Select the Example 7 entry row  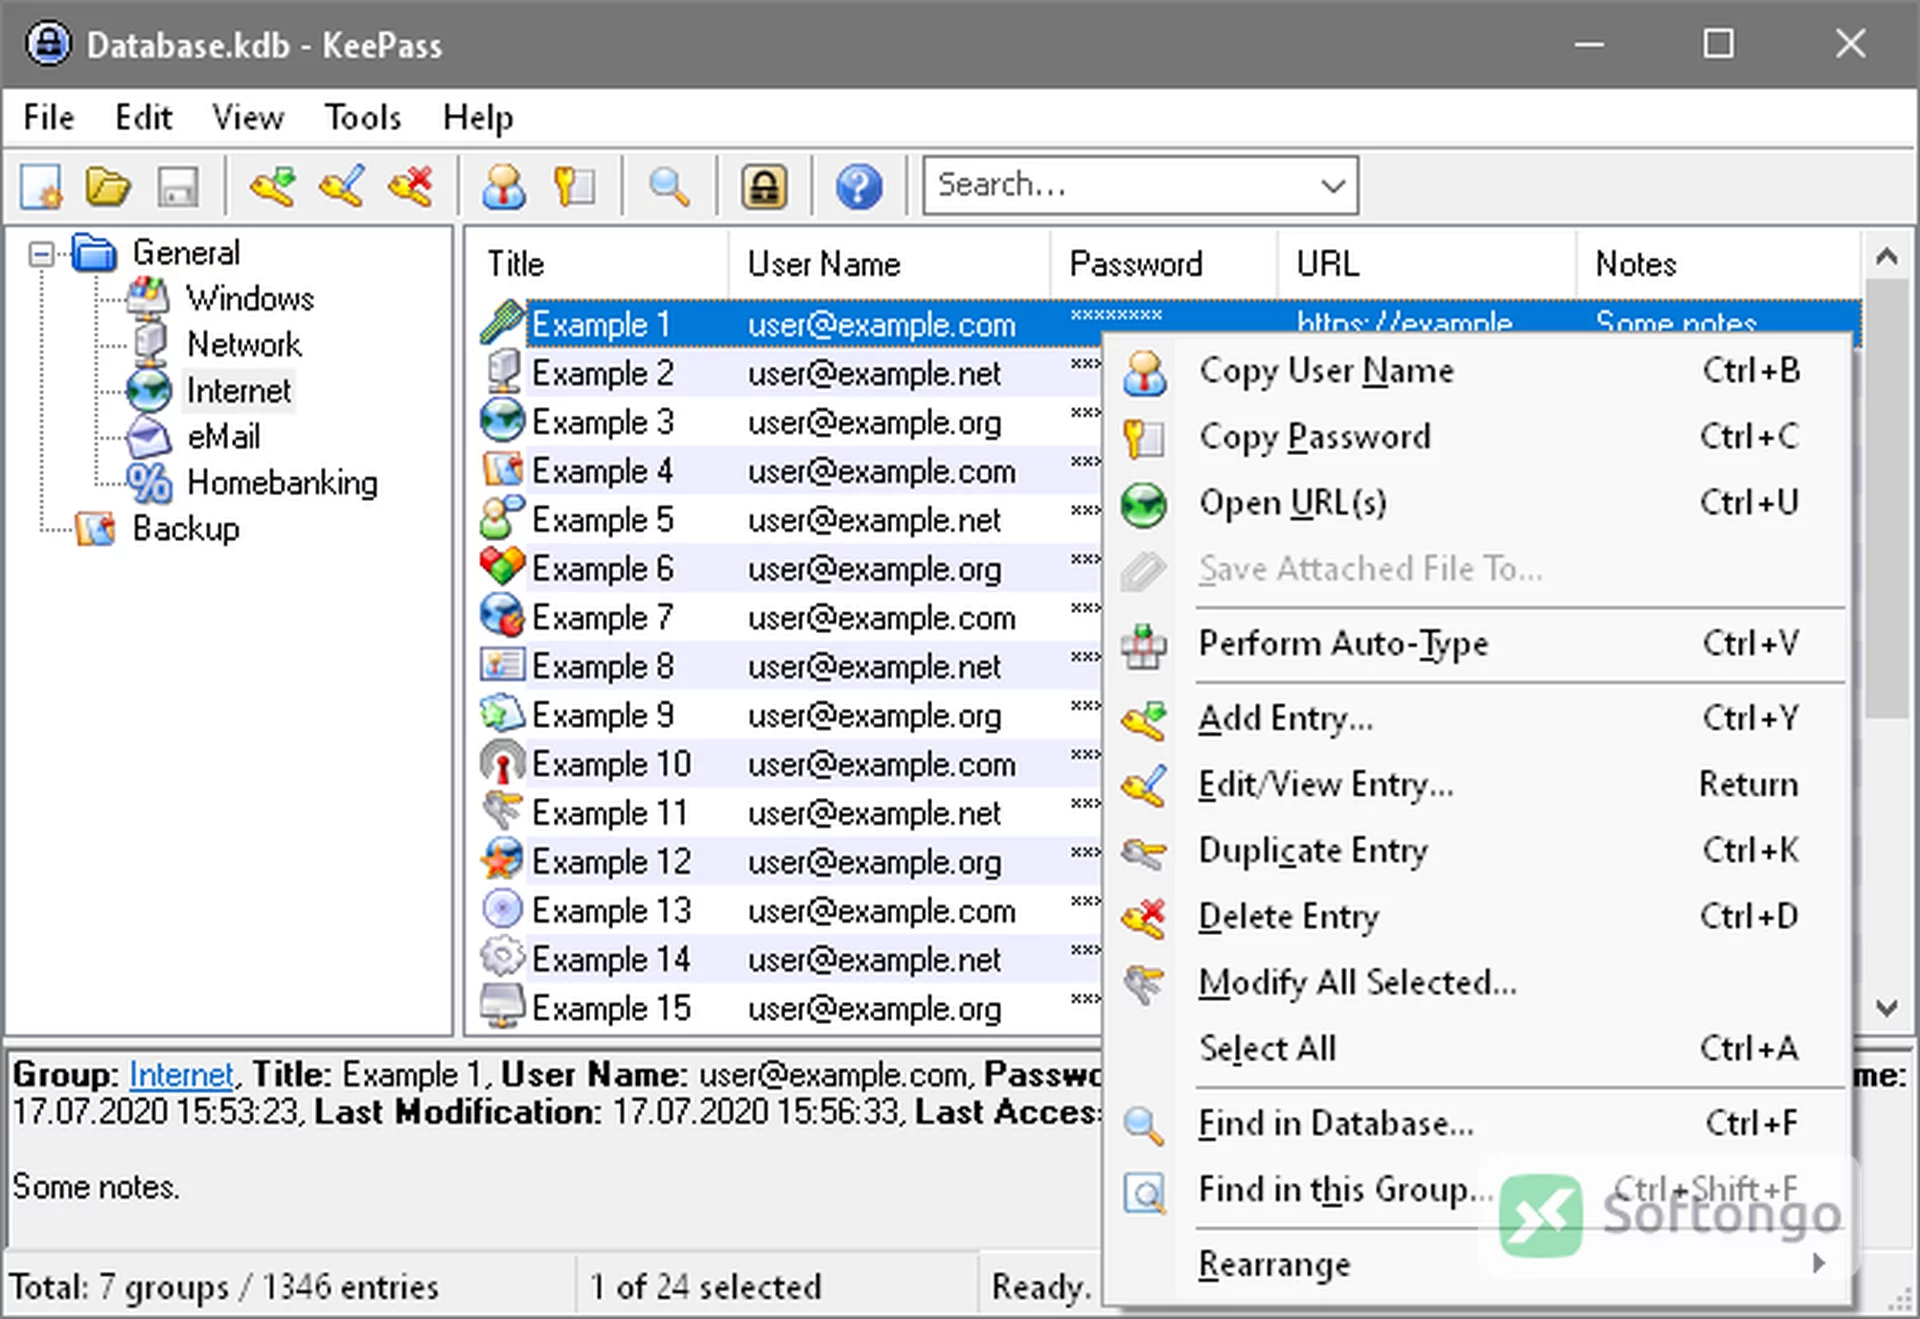(x=790, y=617)
